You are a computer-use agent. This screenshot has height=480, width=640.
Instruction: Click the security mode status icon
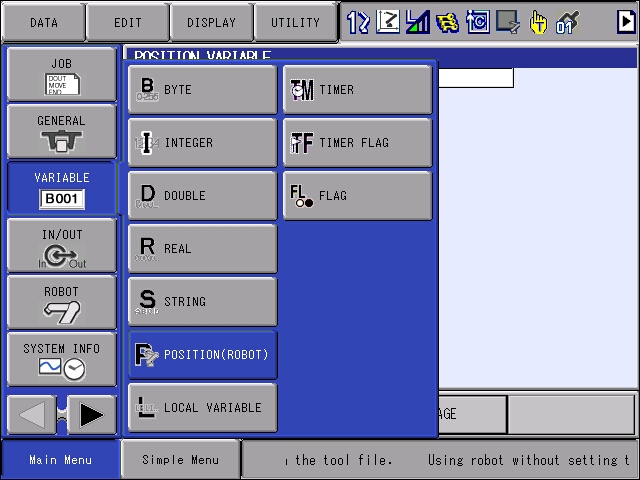pyautogui.click(x=447, y=22)
